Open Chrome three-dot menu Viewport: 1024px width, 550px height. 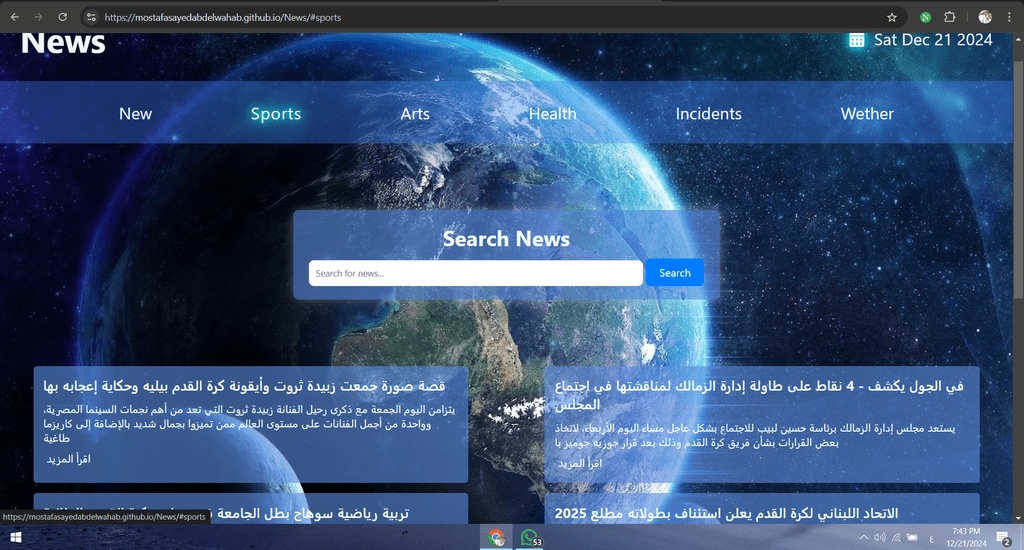click(1009, 18)
